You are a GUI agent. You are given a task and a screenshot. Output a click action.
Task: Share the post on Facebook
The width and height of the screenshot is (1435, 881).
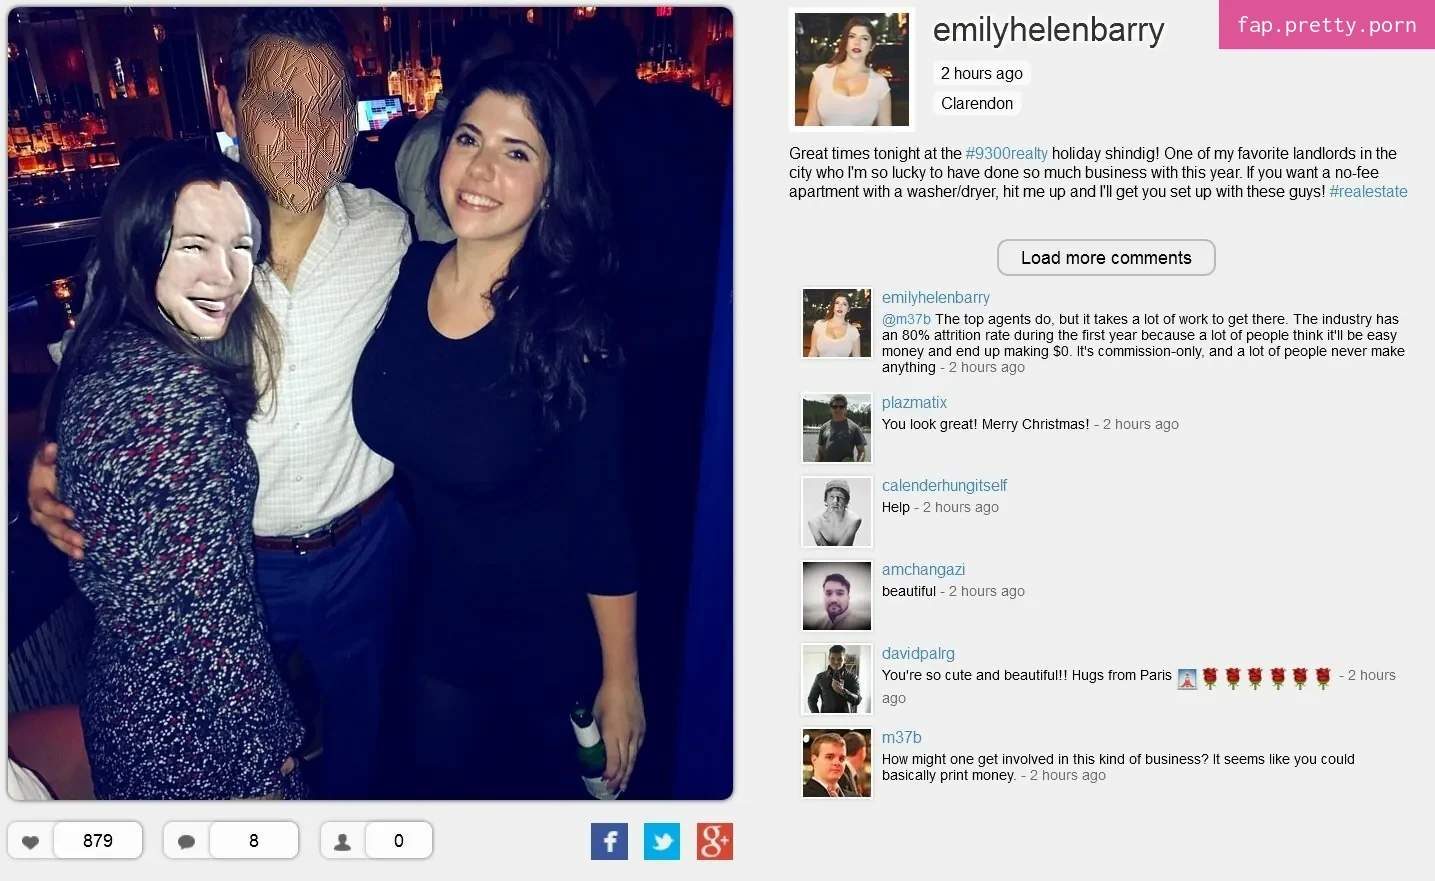coord(610,842)
